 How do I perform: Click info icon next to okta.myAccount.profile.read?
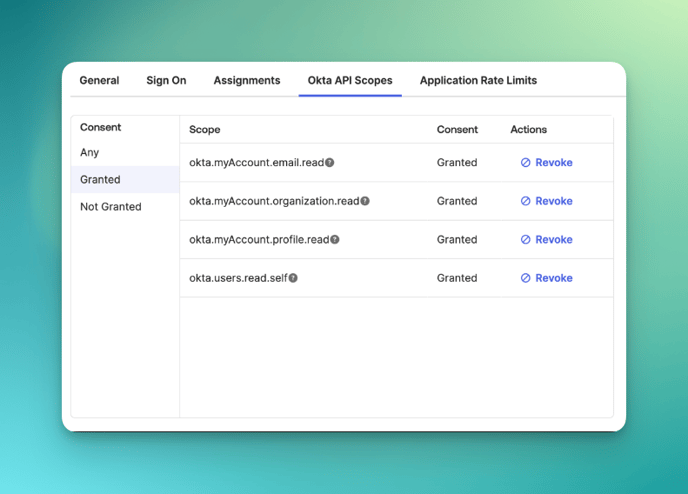[x=335, y=240]
